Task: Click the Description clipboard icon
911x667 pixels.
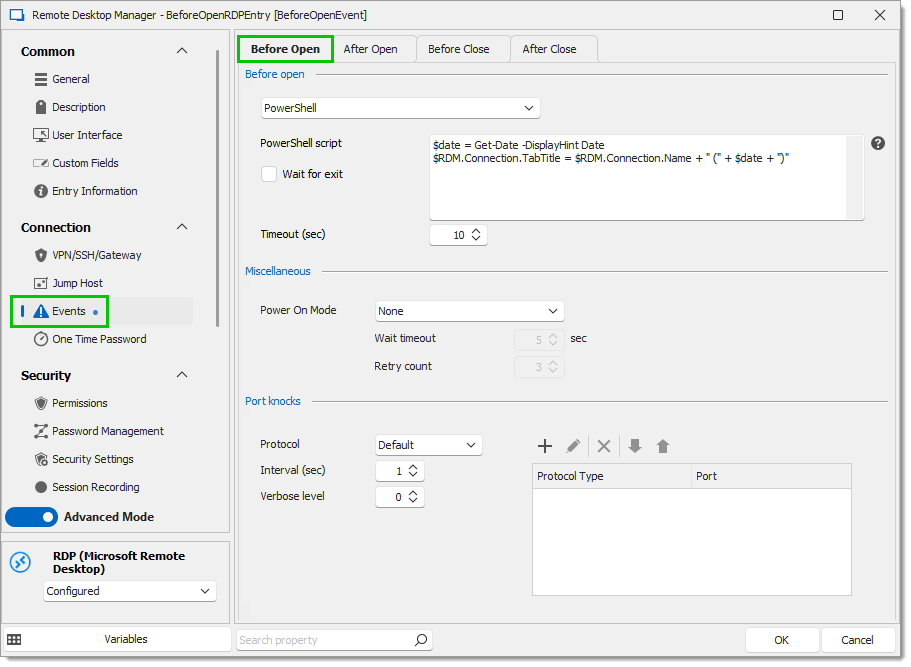Action: [41, 107]
